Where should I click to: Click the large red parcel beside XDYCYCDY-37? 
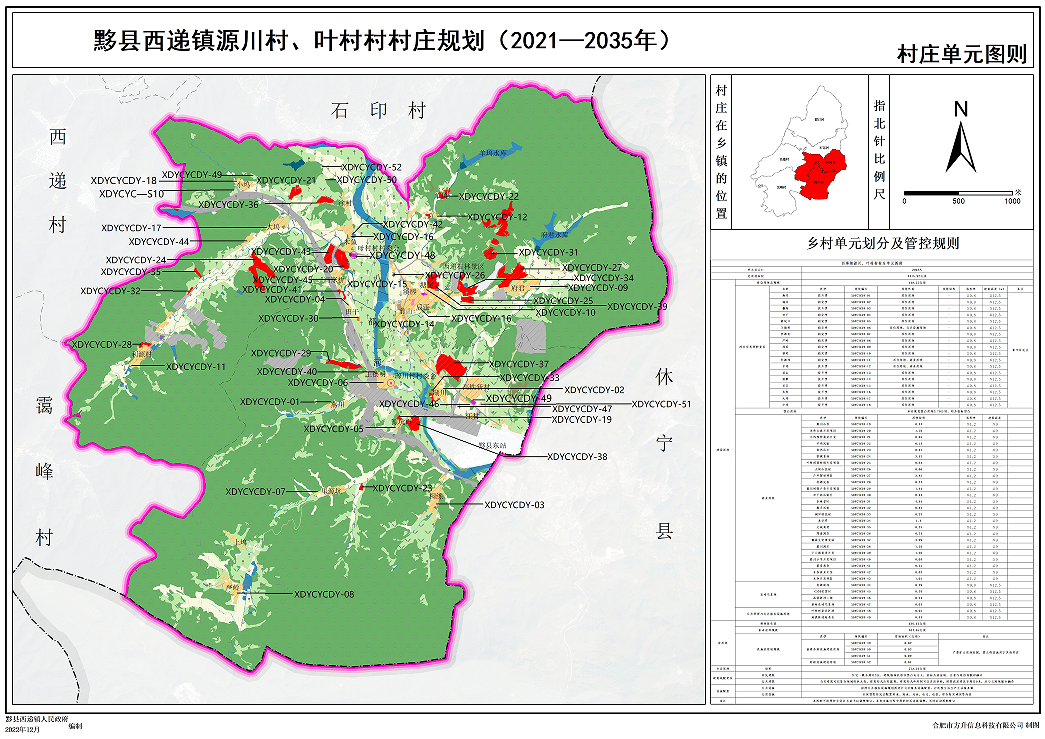[450, 366]
